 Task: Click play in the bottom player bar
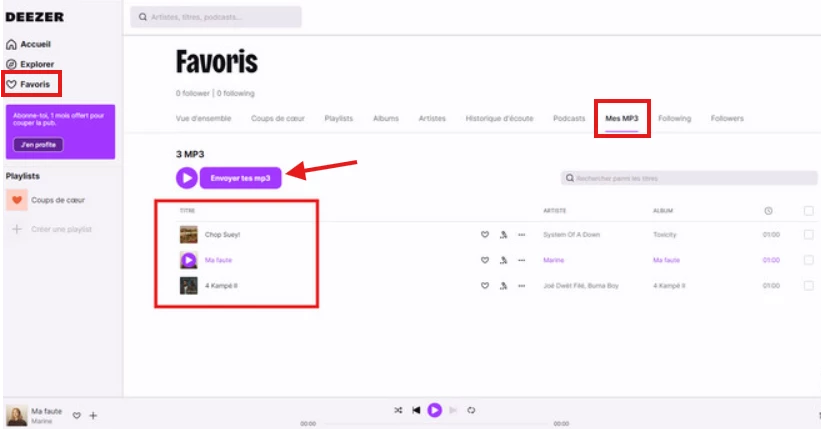point(435,410)
